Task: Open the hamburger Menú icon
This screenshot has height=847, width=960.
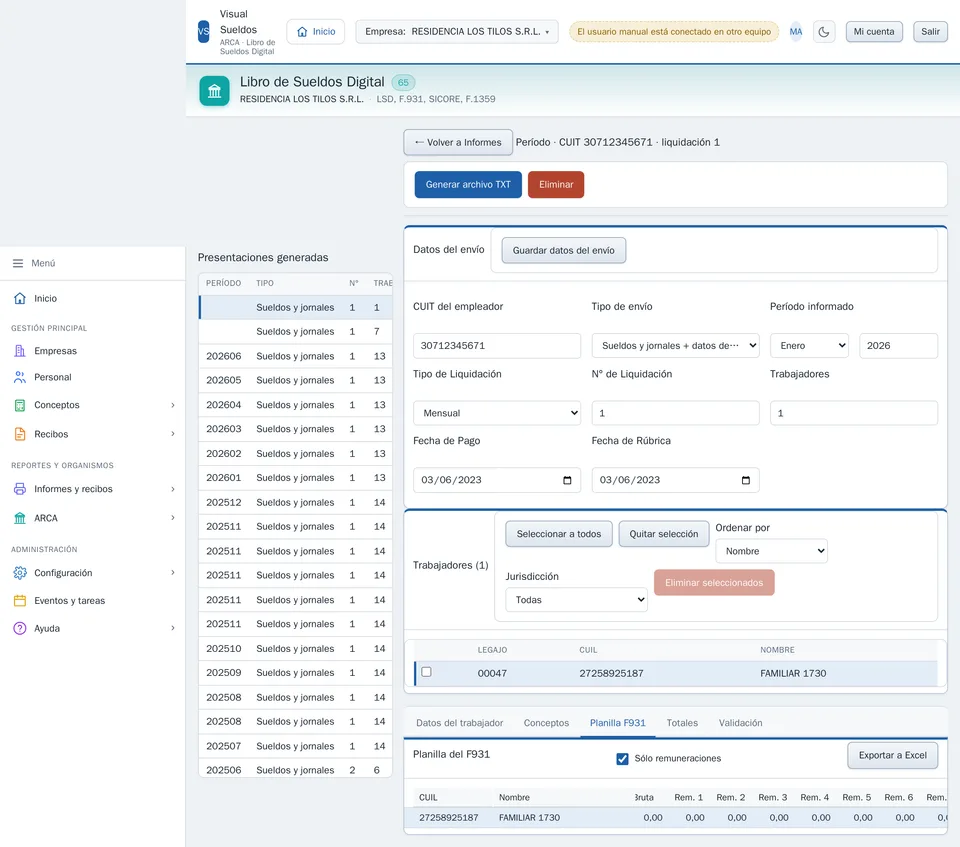Action: point(18,263)
